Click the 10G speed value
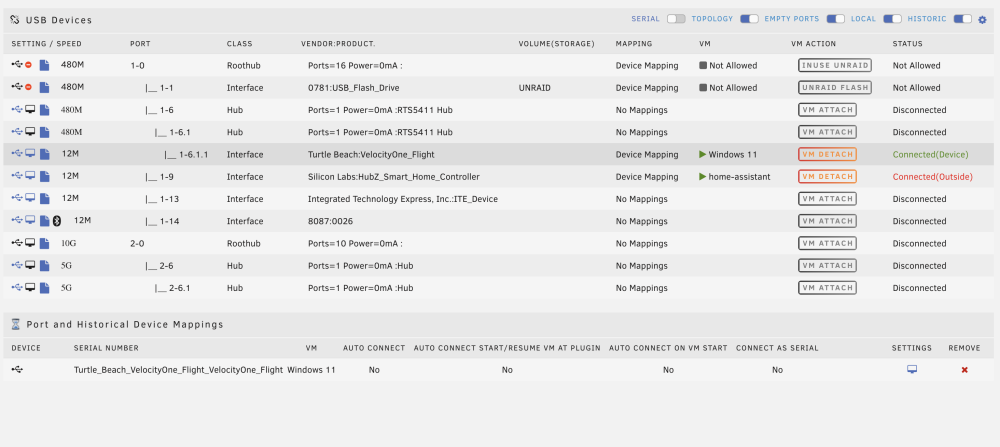This screenshot has height=447, width=1000. coord(68,243)
